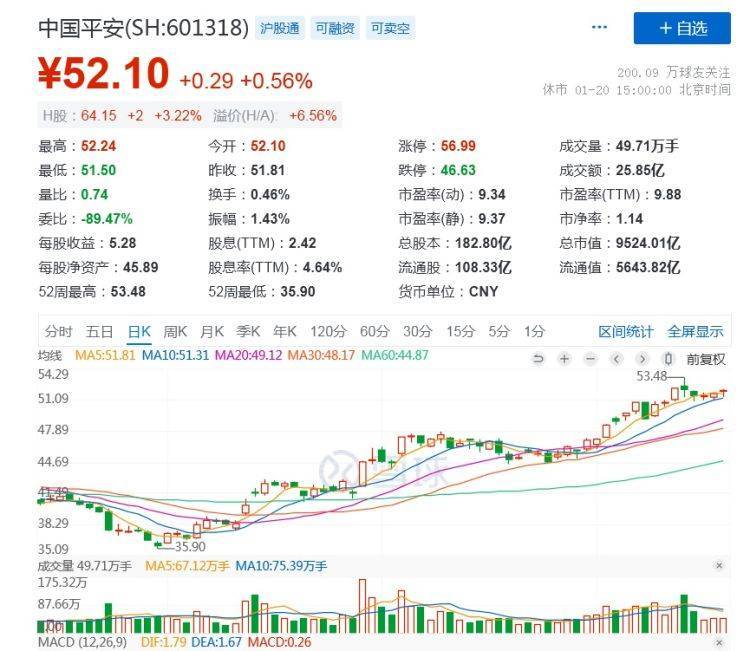Click the 市净率 value 1.14
The width and height of the screenshot is (750, 651).
[629, 219]
